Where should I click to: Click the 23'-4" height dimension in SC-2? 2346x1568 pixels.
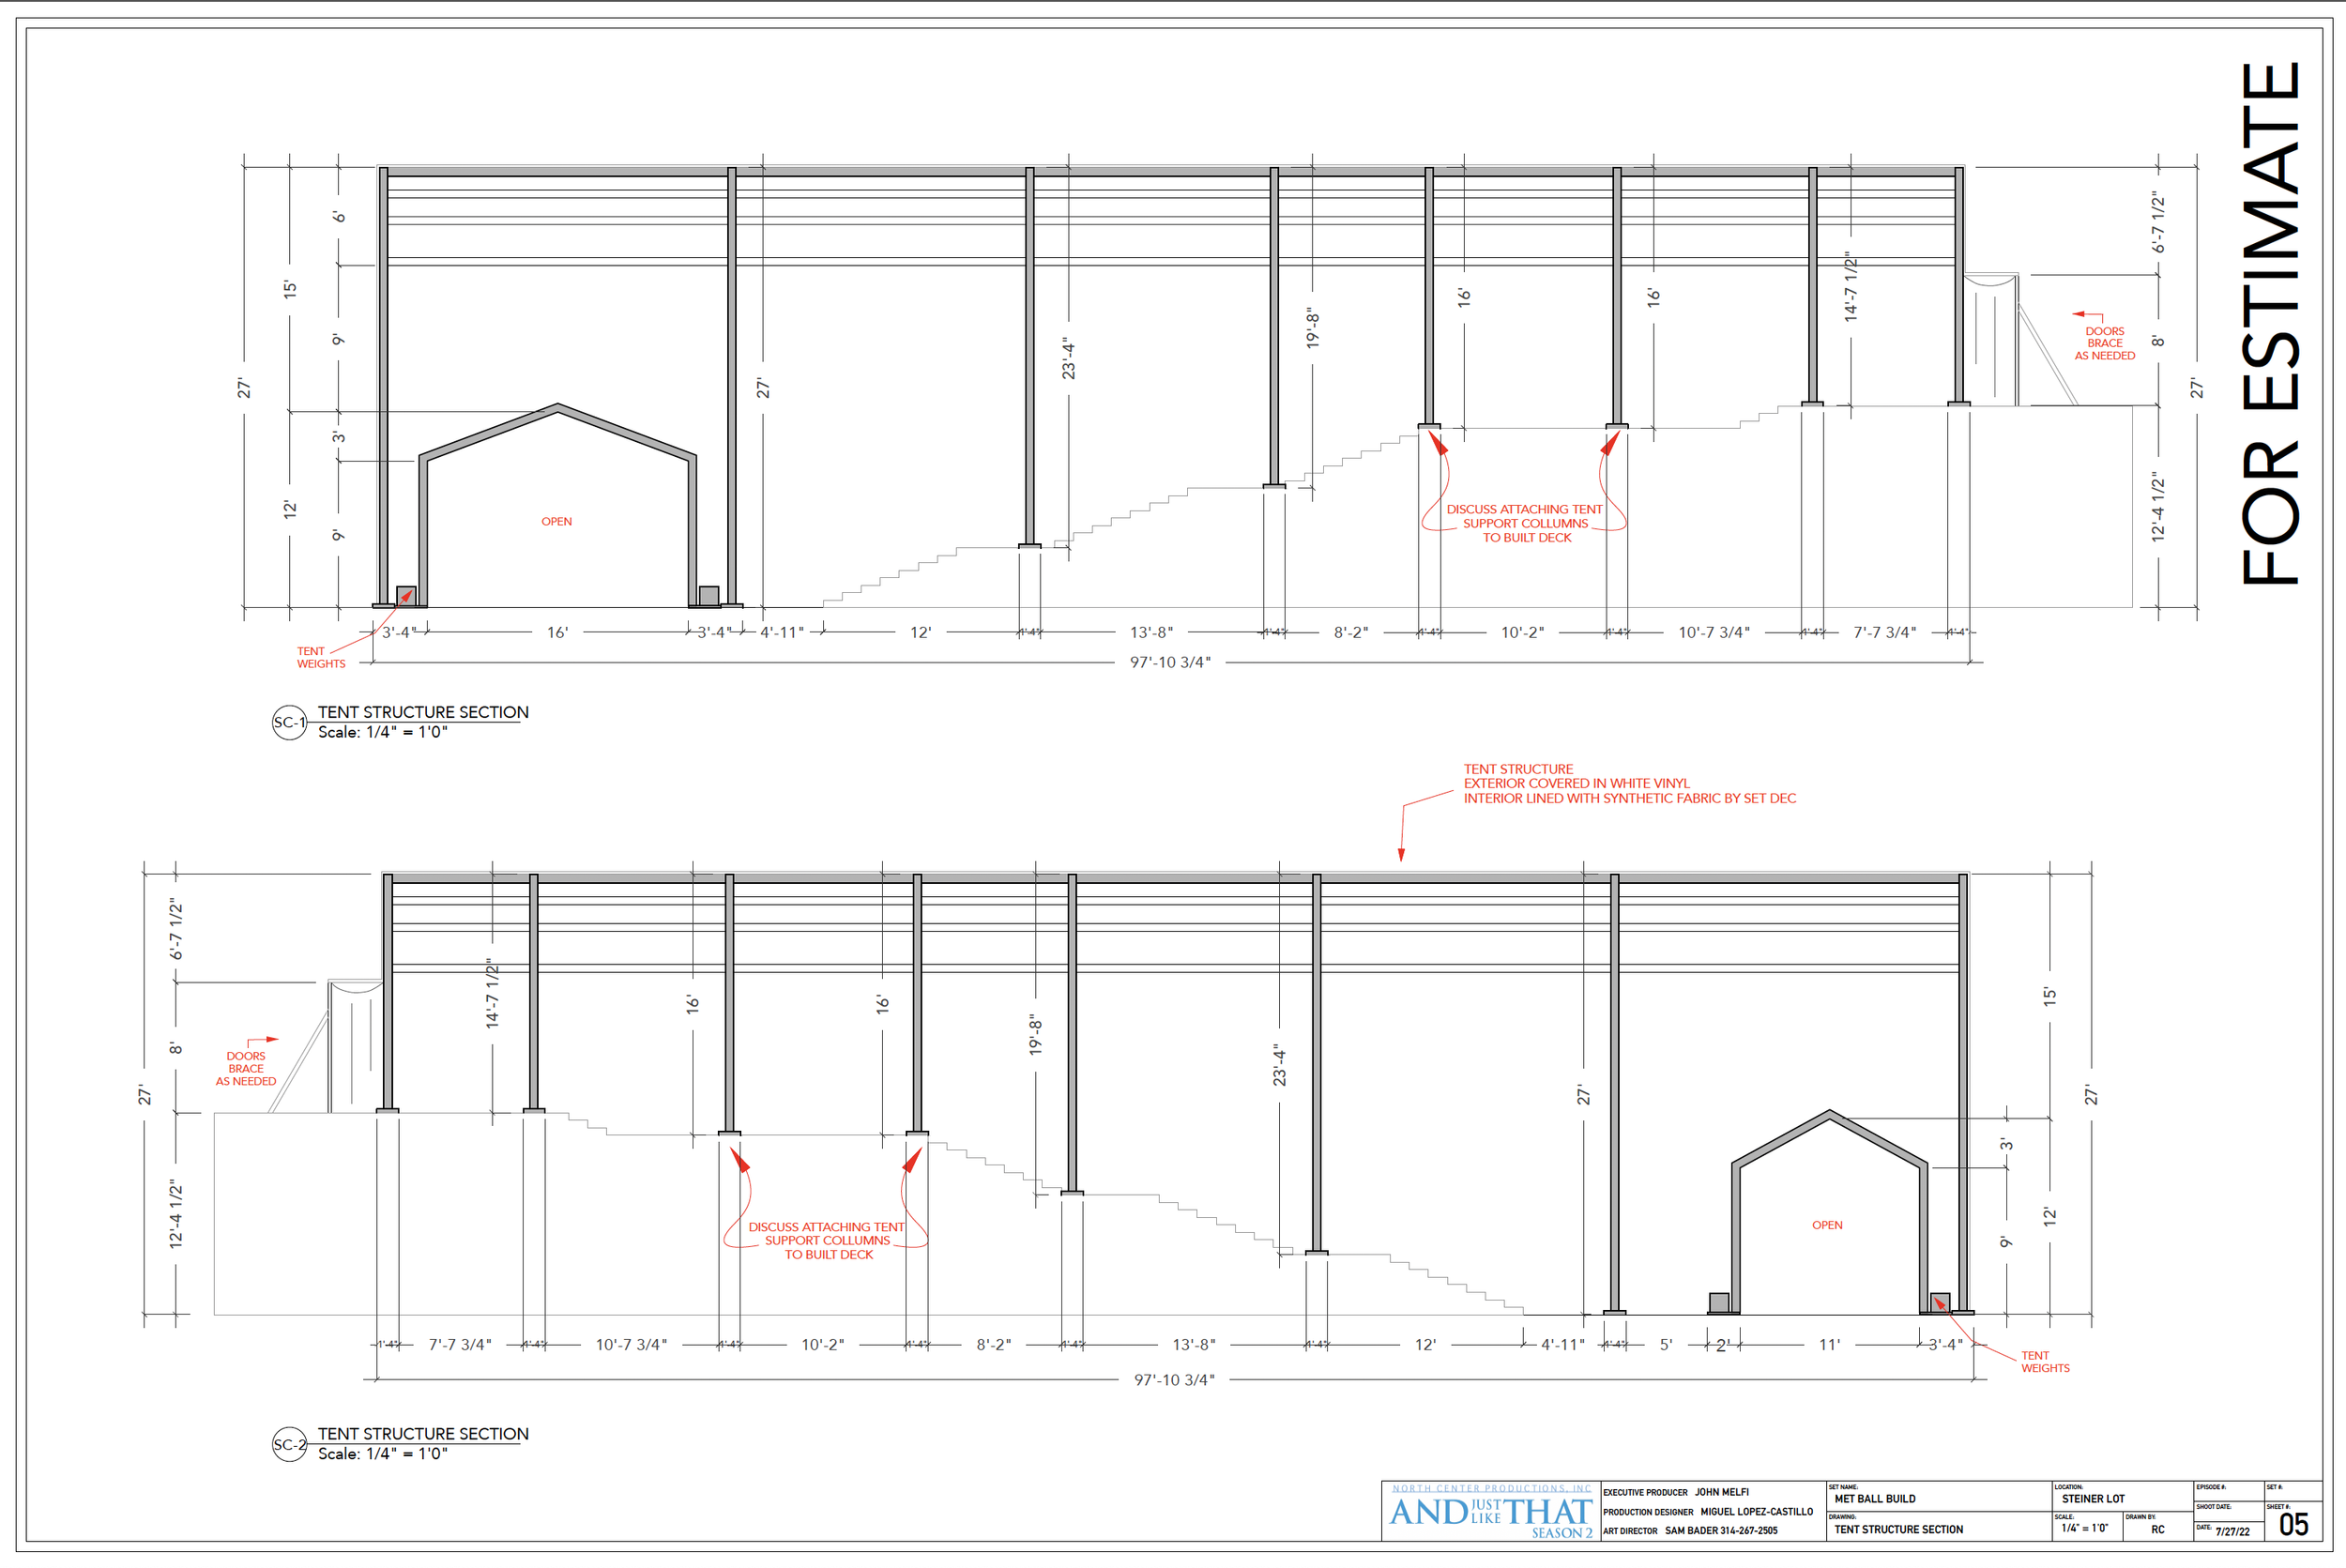[1279, 1065]
